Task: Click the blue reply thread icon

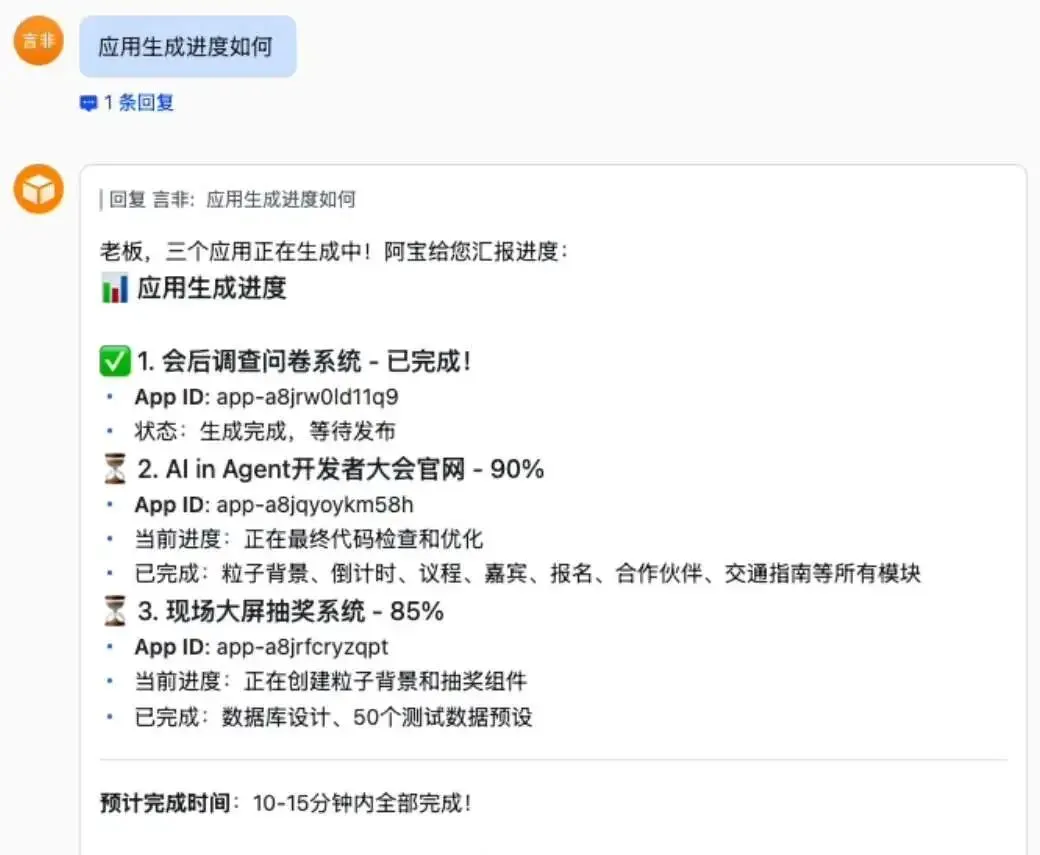Action: tap(89, 103)
